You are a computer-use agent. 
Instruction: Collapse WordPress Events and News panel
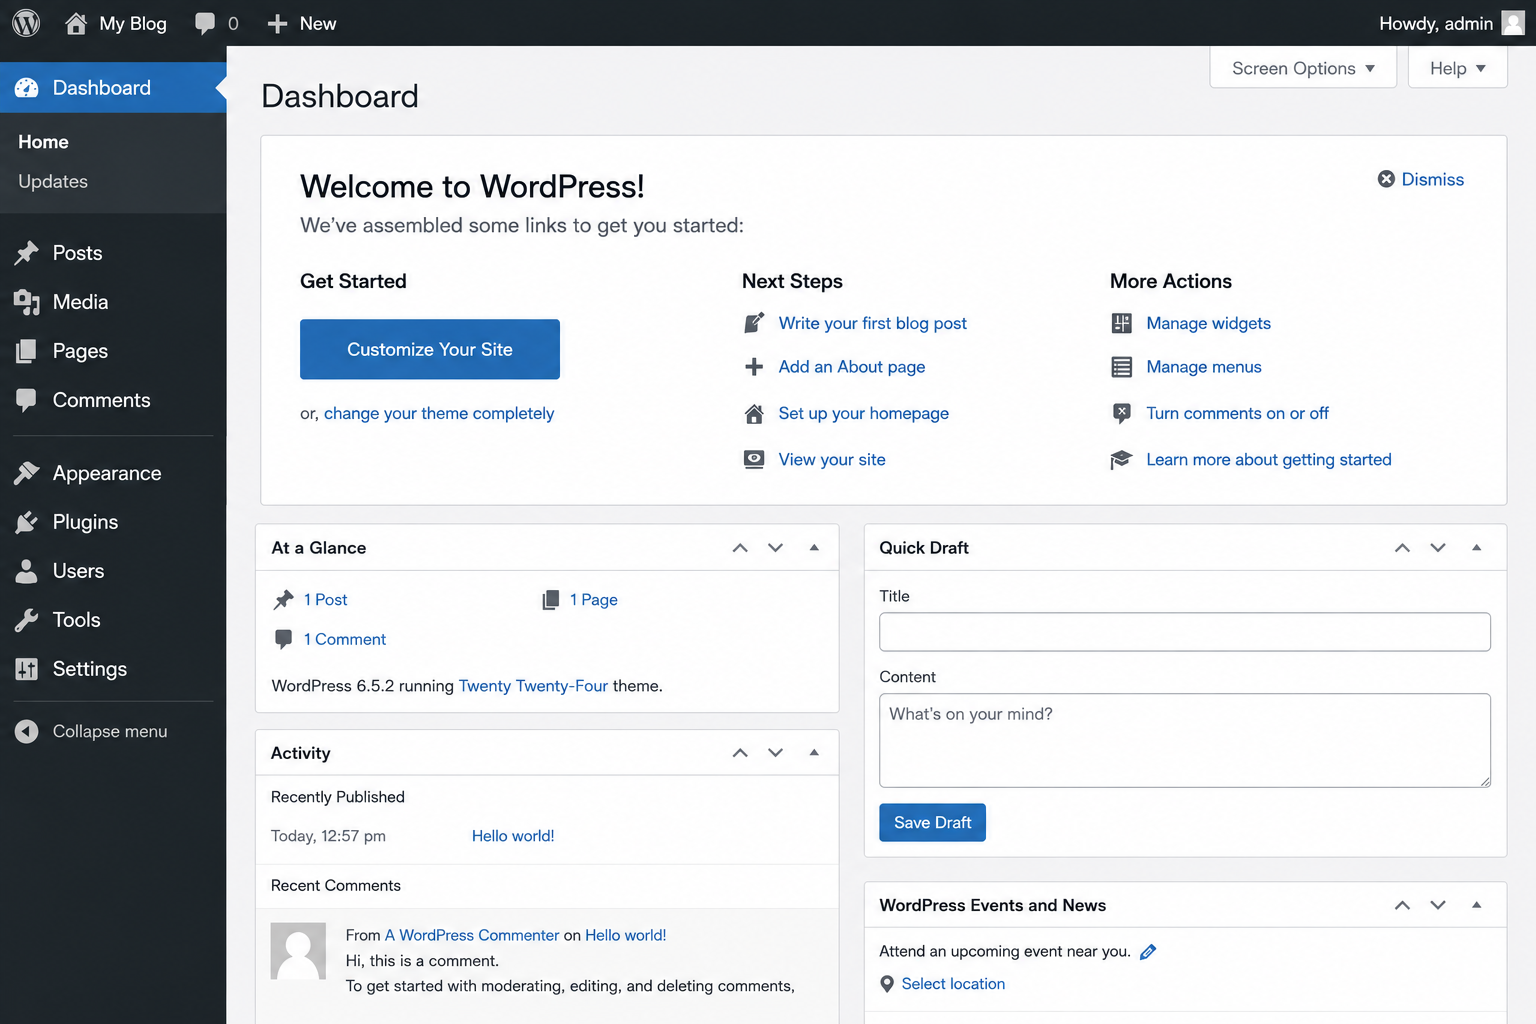pos(1476,905)
